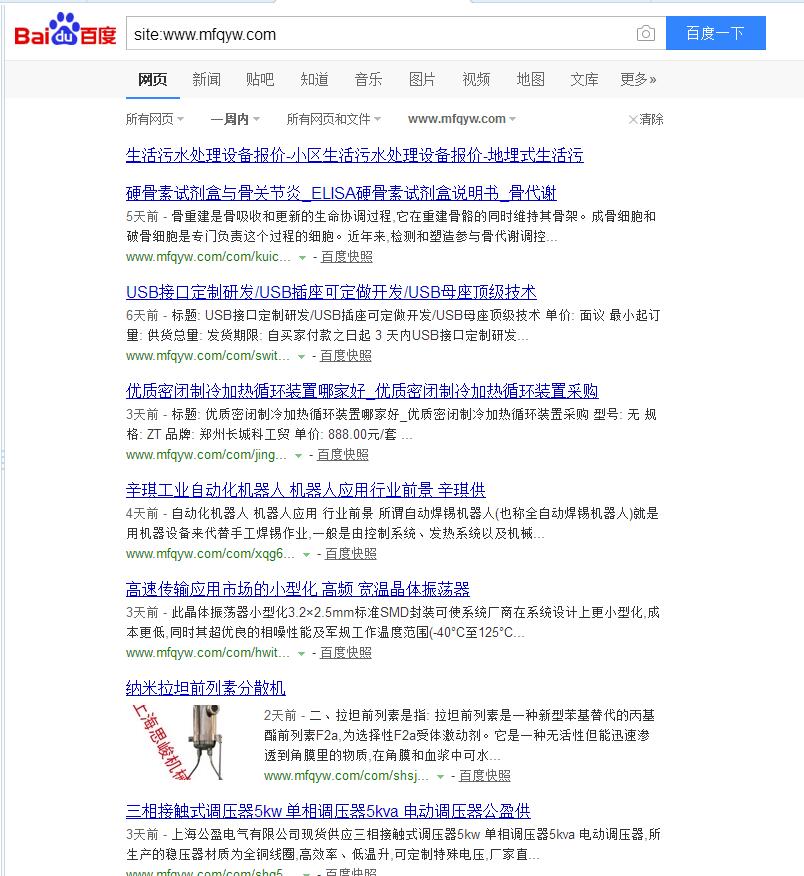Open 百度快照 for the jing result
This screenshot has width=804, height=876.
click(343, 454)
